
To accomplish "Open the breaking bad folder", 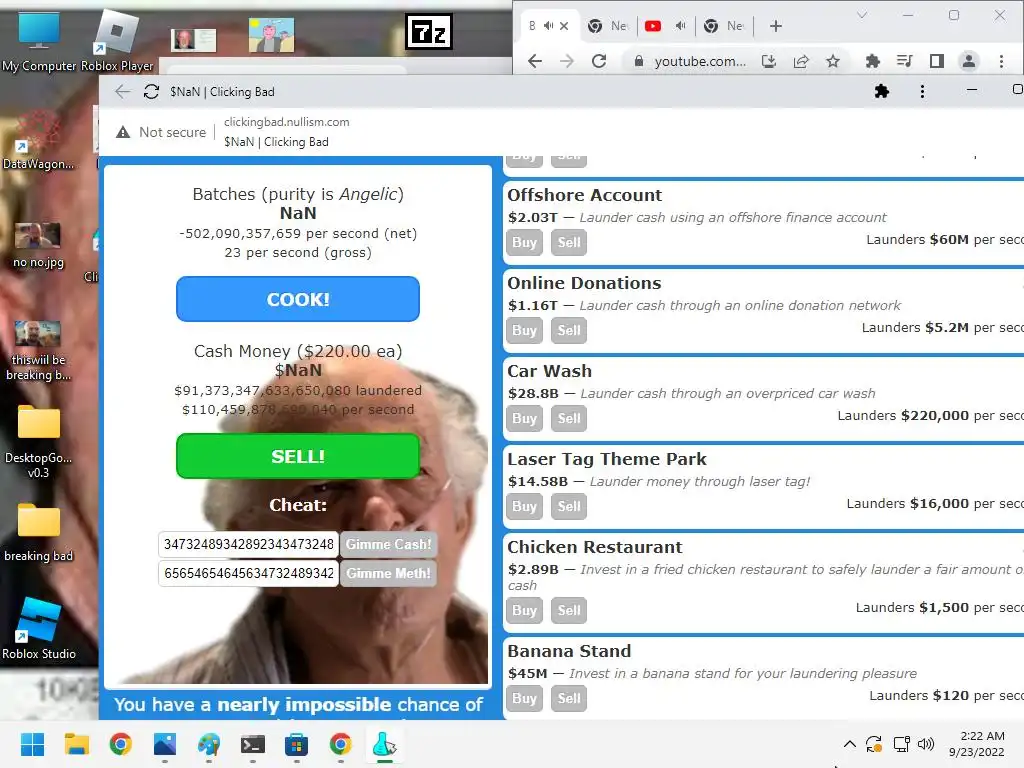I will click(39, 532).
